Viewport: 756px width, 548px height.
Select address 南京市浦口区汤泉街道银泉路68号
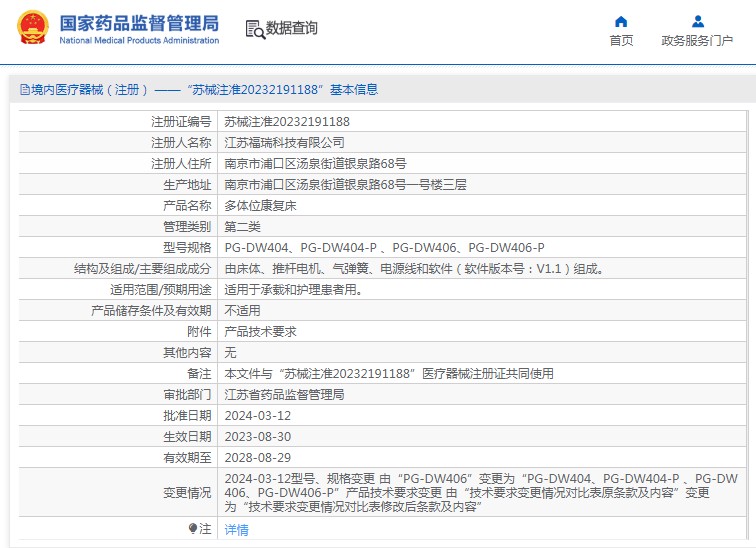tap(315, 164)
